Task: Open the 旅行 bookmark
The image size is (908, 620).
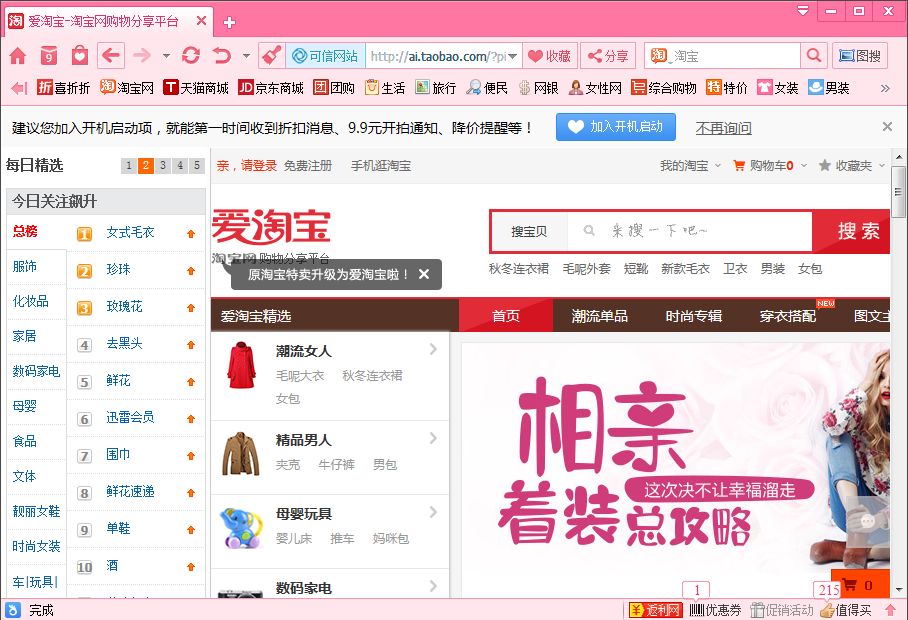Action: (436, 87)
